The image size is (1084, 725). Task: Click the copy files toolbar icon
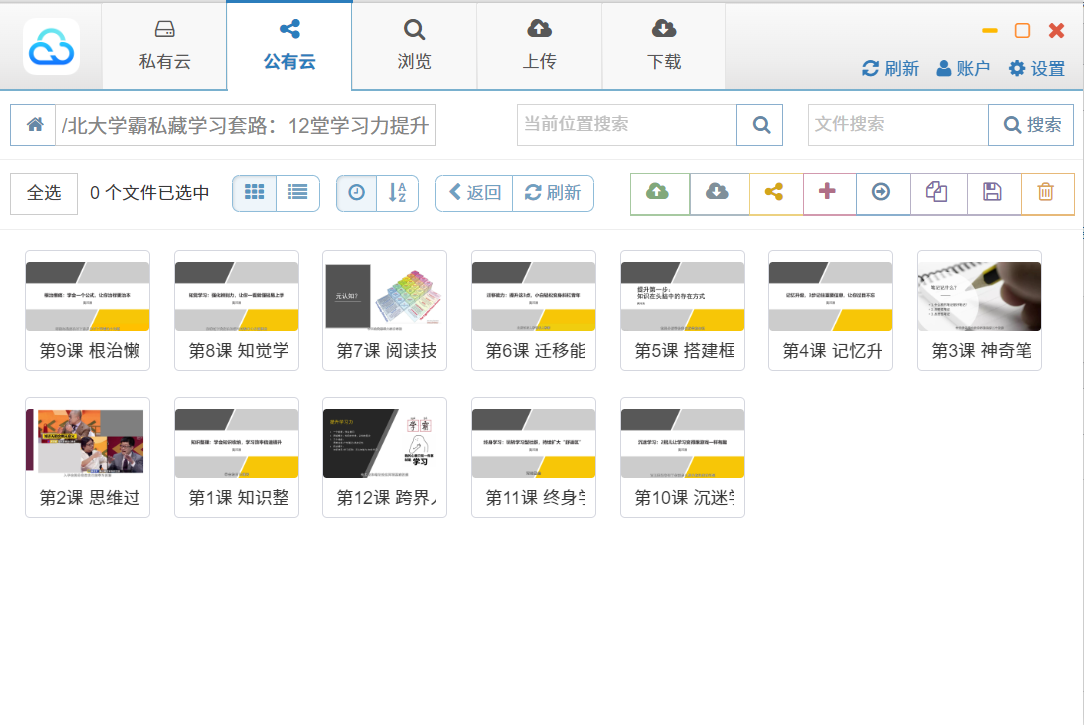point(936,193)
